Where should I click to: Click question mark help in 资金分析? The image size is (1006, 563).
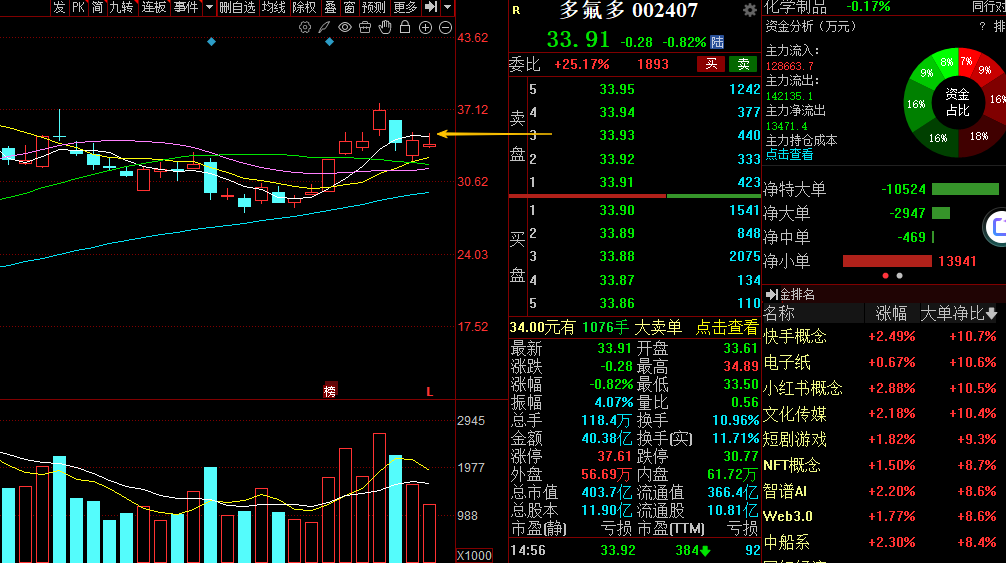982,26
